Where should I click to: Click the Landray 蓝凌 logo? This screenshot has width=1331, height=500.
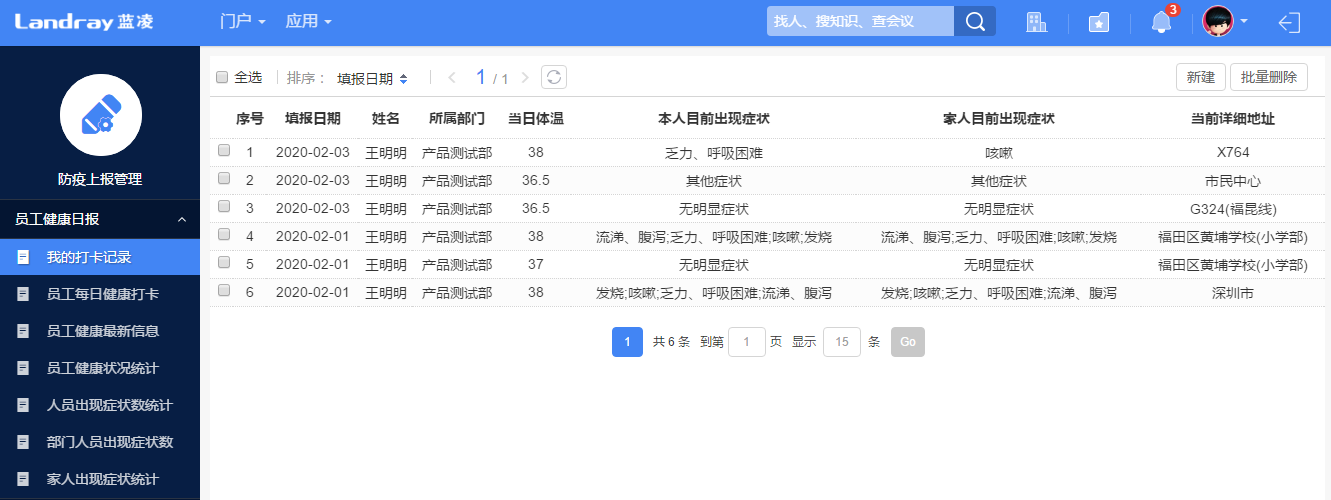84,21
